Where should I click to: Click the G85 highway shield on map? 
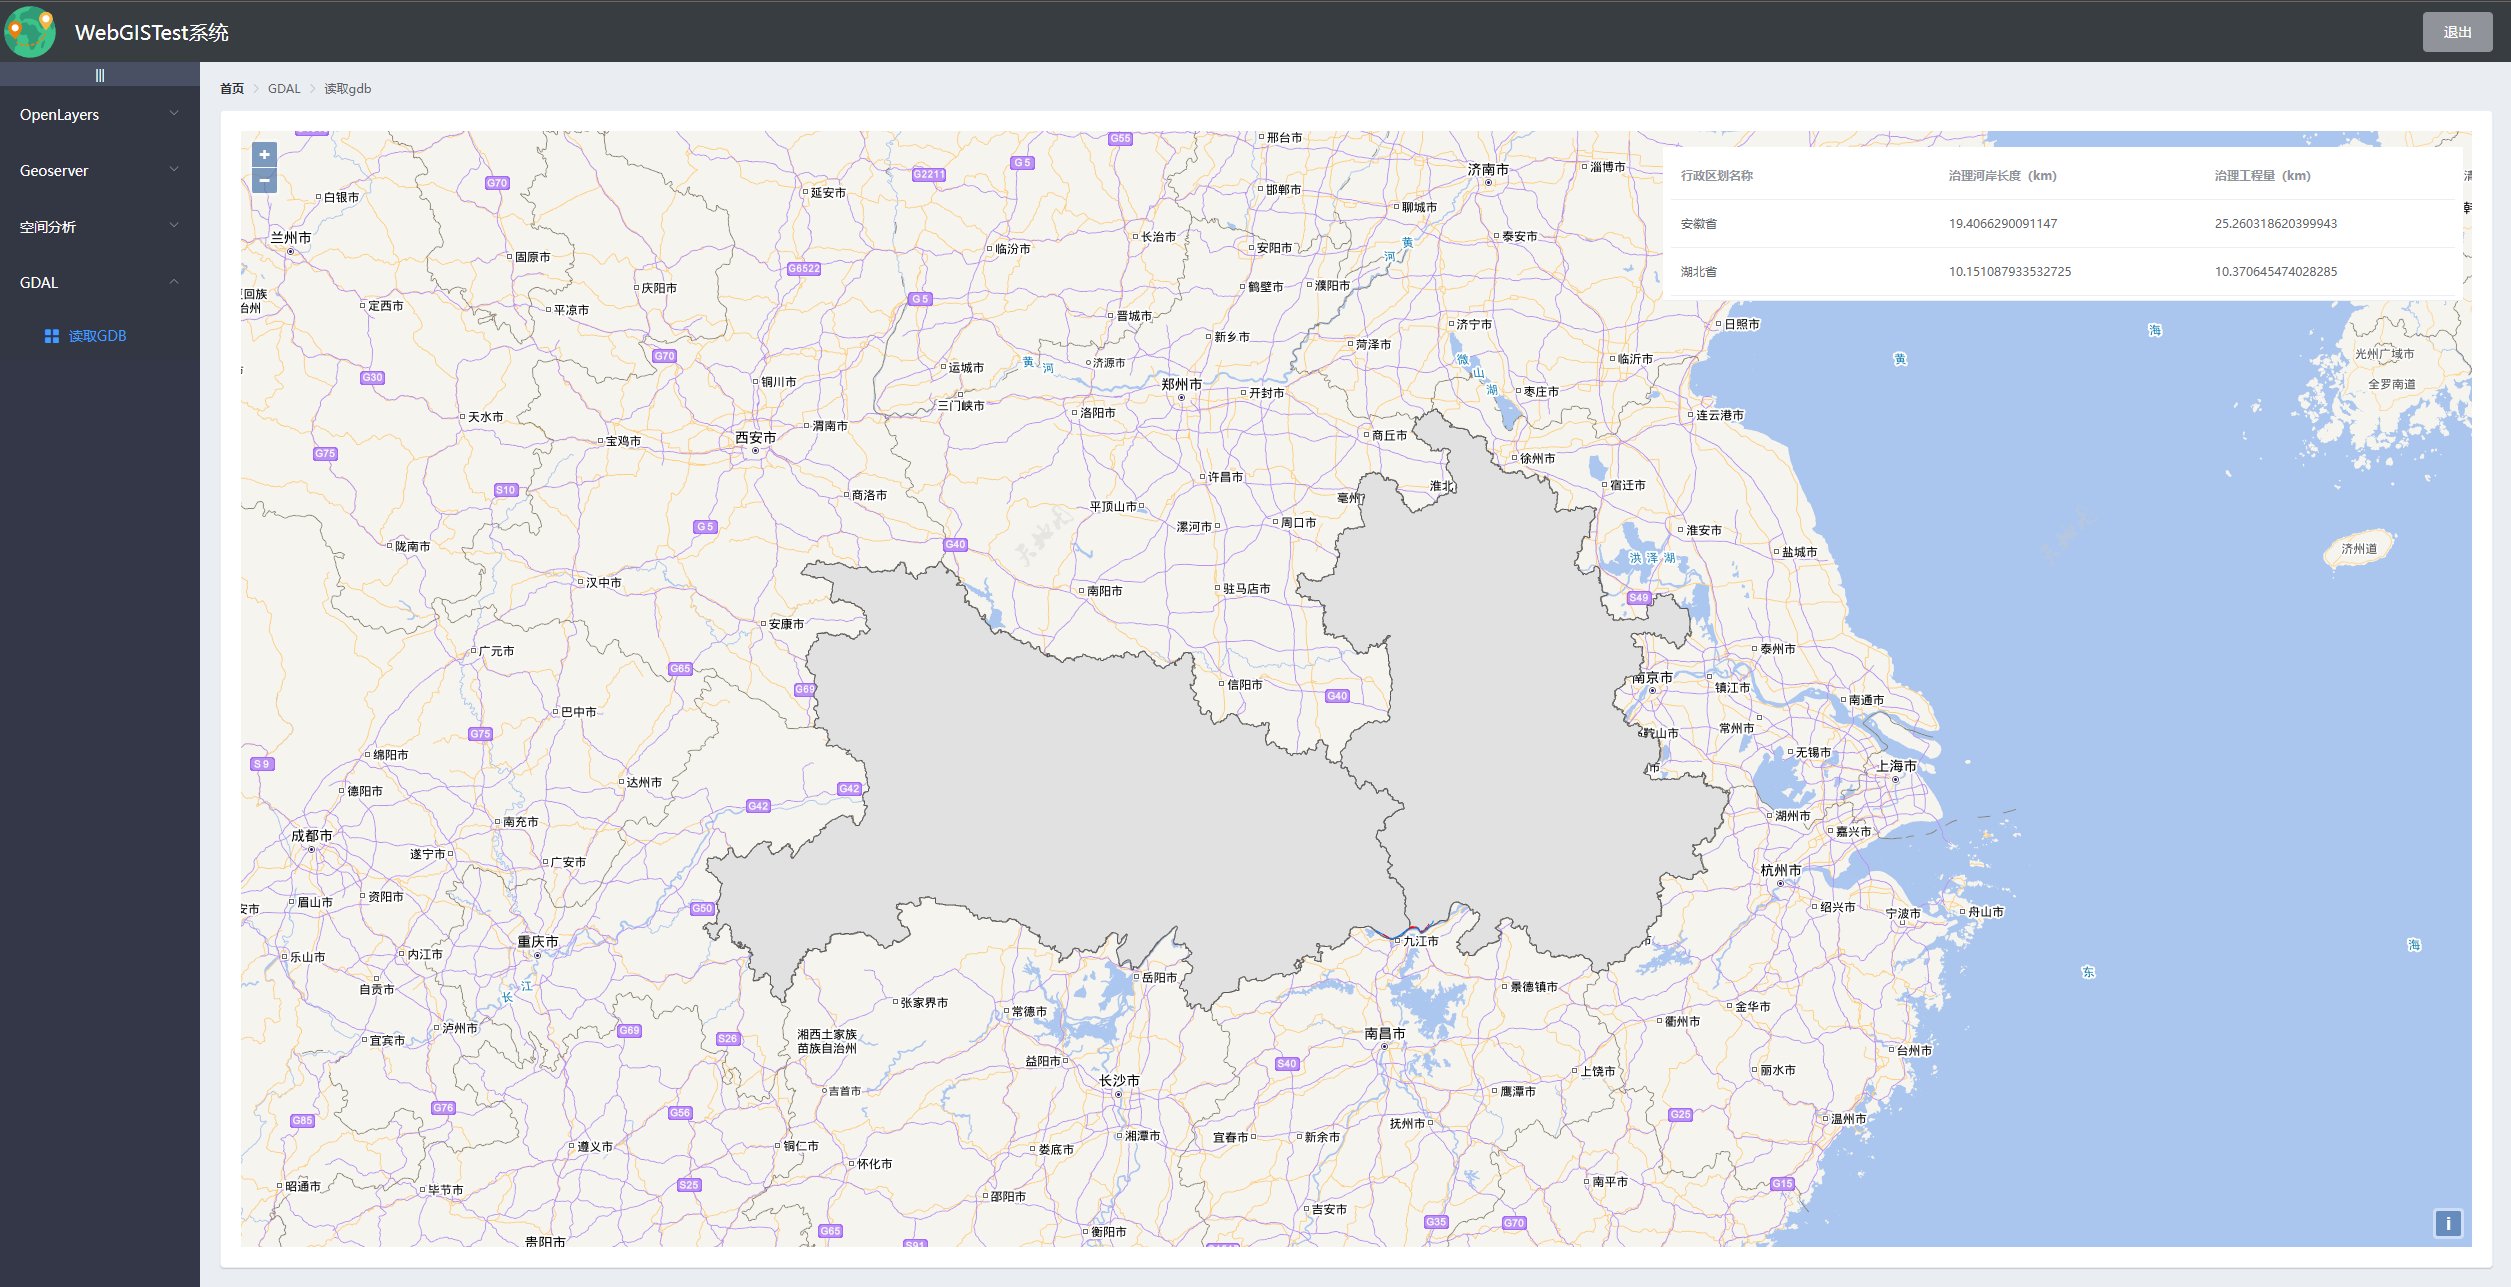tap(302, 1120)
